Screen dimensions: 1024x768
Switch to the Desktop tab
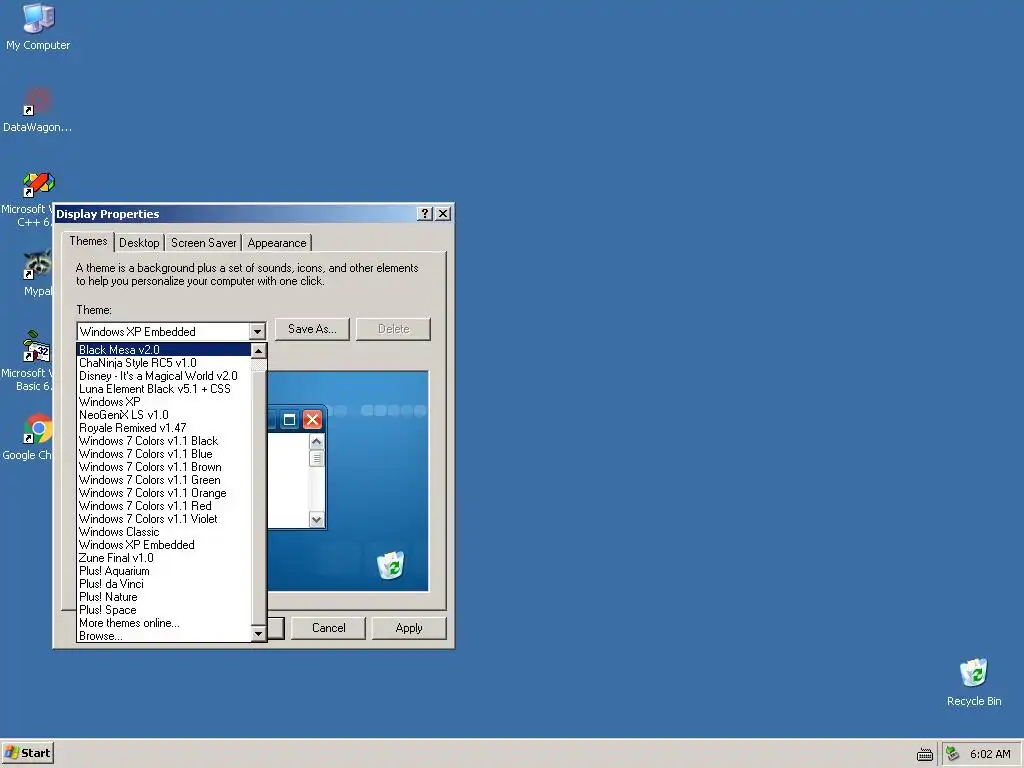tap(139, 243)
